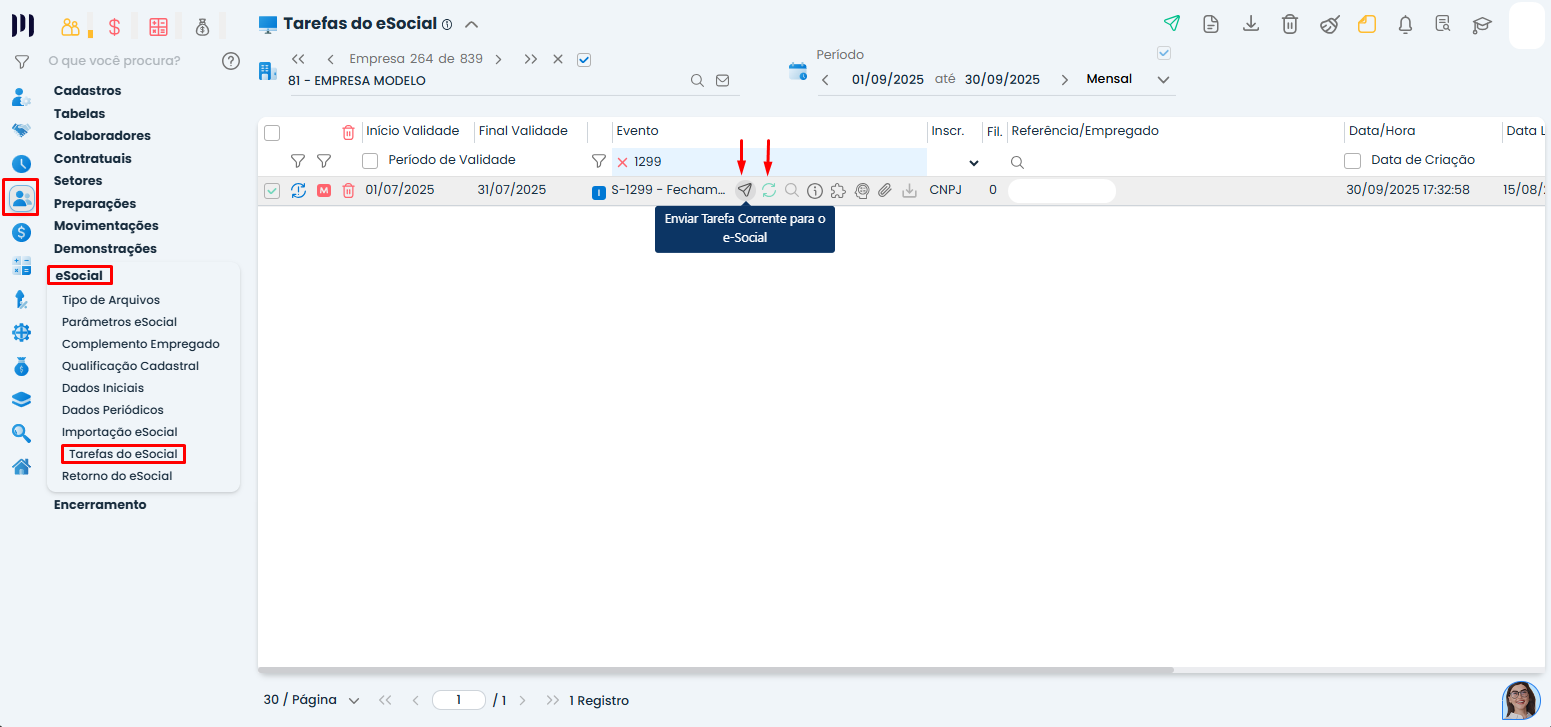Open notifications bell icon
This screenshot has width=1551, height=727.
1405,24
